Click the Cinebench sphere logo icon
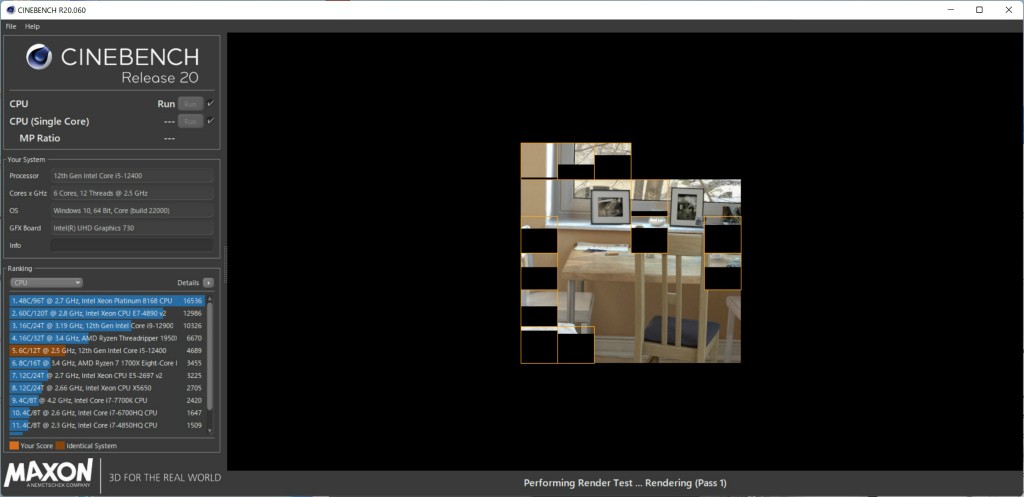The width and height of the screenshot is (1024, 497). tap(39, 57)
